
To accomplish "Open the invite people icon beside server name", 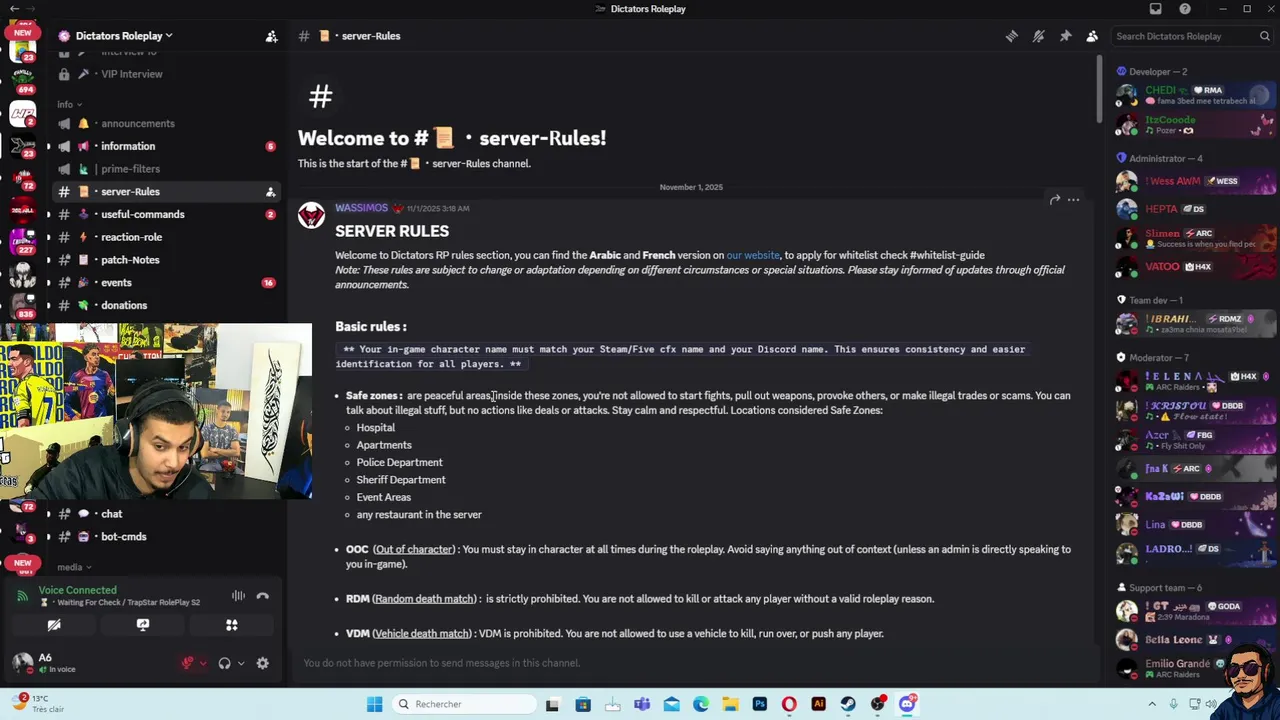I will 271,36.
